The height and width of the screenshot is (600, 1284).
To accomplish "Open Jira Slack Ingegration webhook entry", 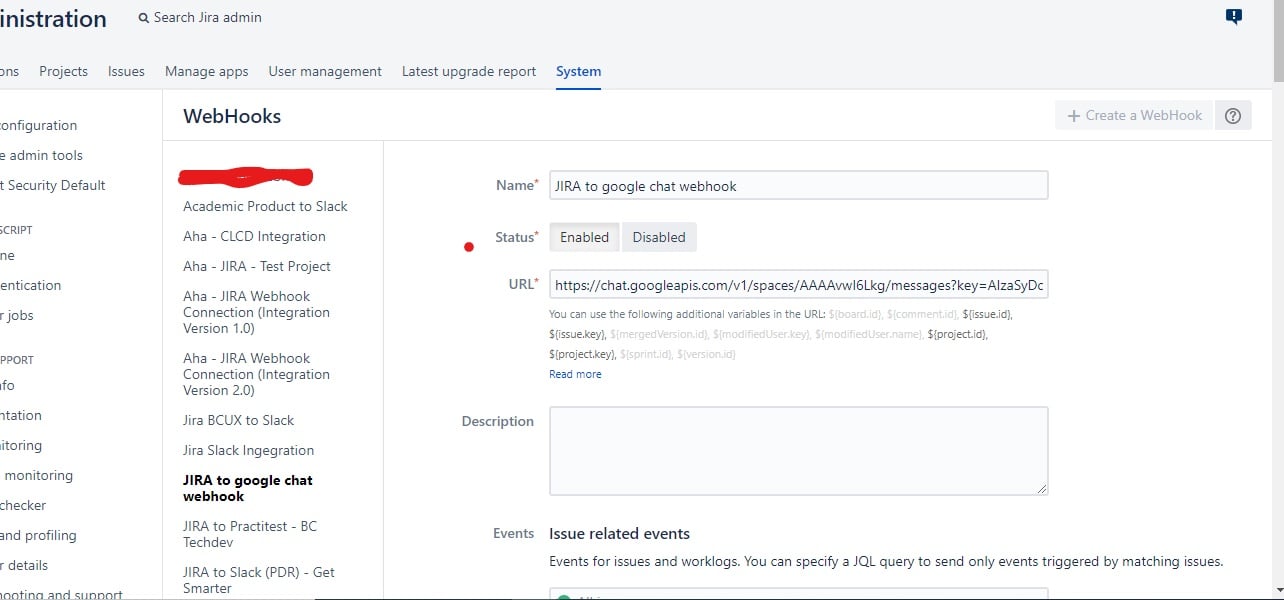I will (248, 450).
